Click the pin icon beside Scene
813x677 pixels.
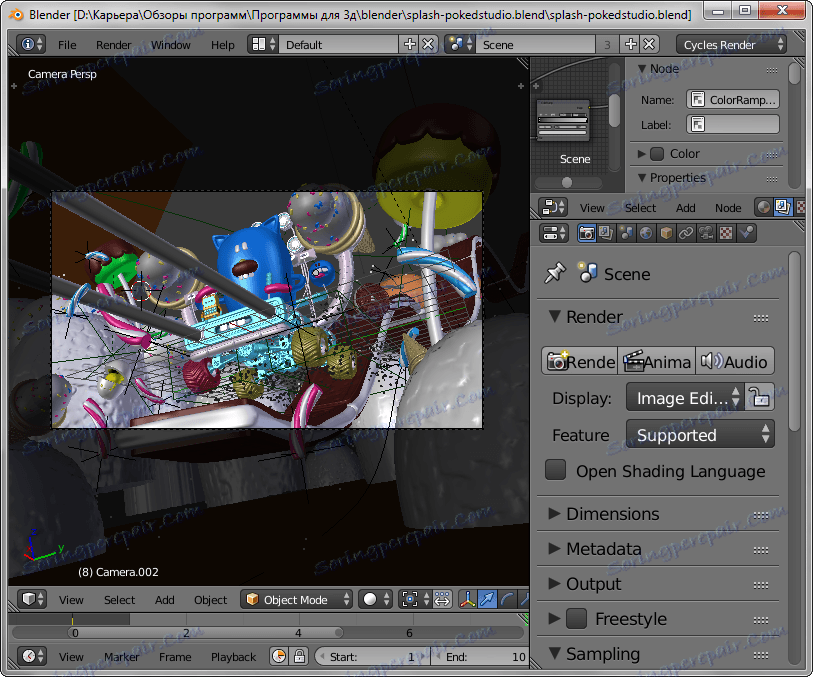click(x=554, y=274)
